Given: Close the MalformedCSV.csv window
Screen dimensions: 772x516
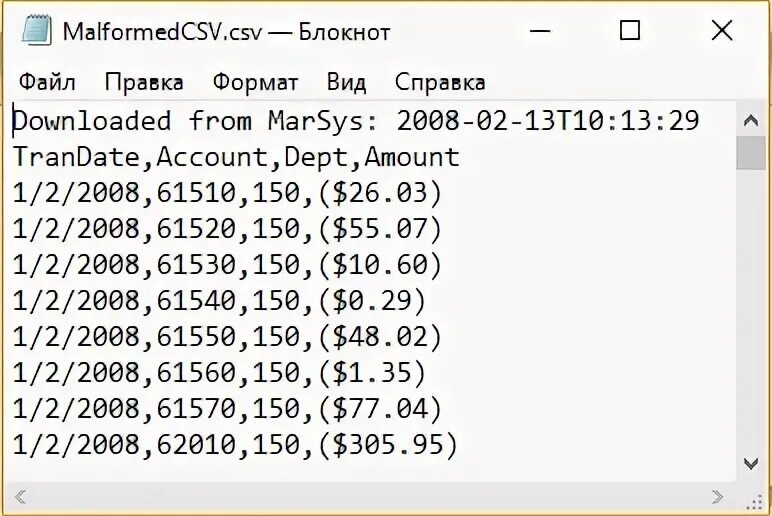Looking at the screenshot, I should (722, 31).
